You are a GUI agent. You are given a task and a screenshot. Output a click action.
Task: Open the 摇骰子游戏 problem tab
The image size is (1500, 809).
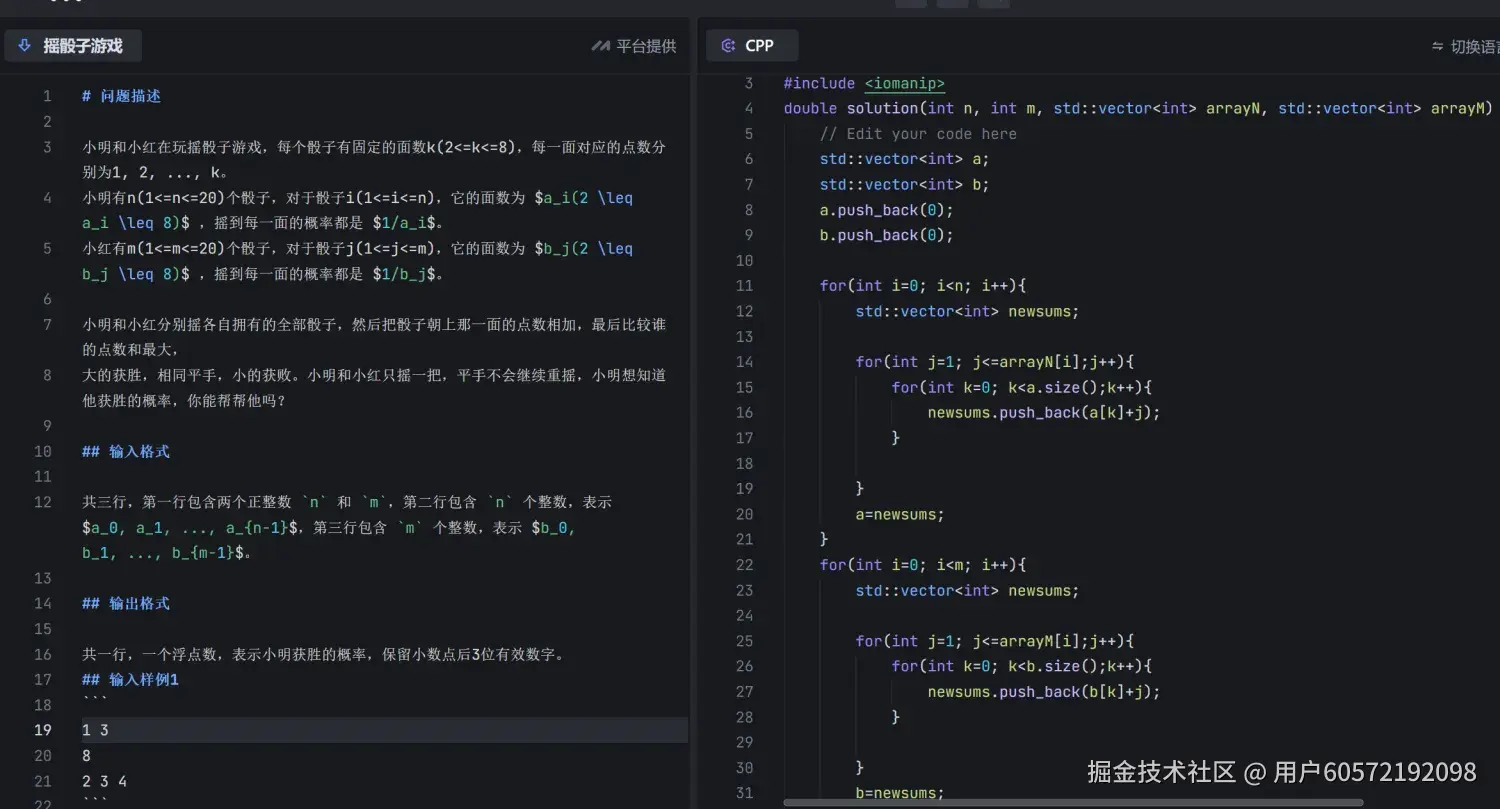(x=72, y=46)
